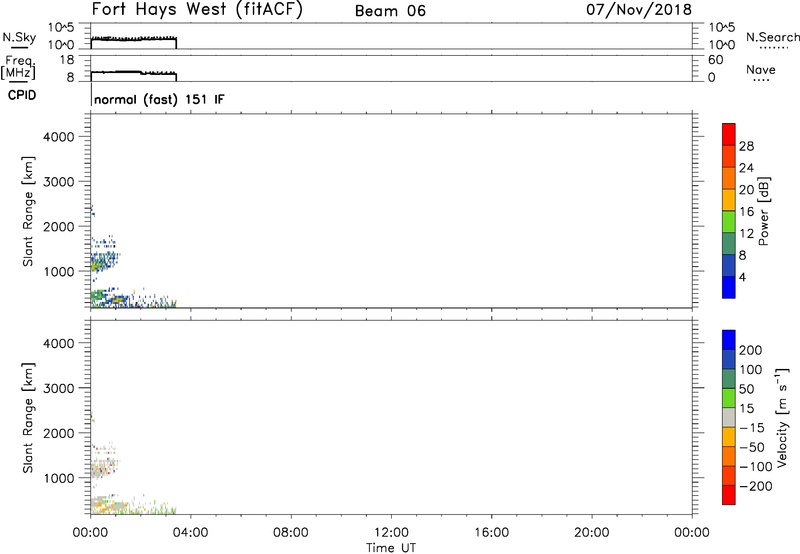Click the '16:00' time tick label

coord(491,533)
